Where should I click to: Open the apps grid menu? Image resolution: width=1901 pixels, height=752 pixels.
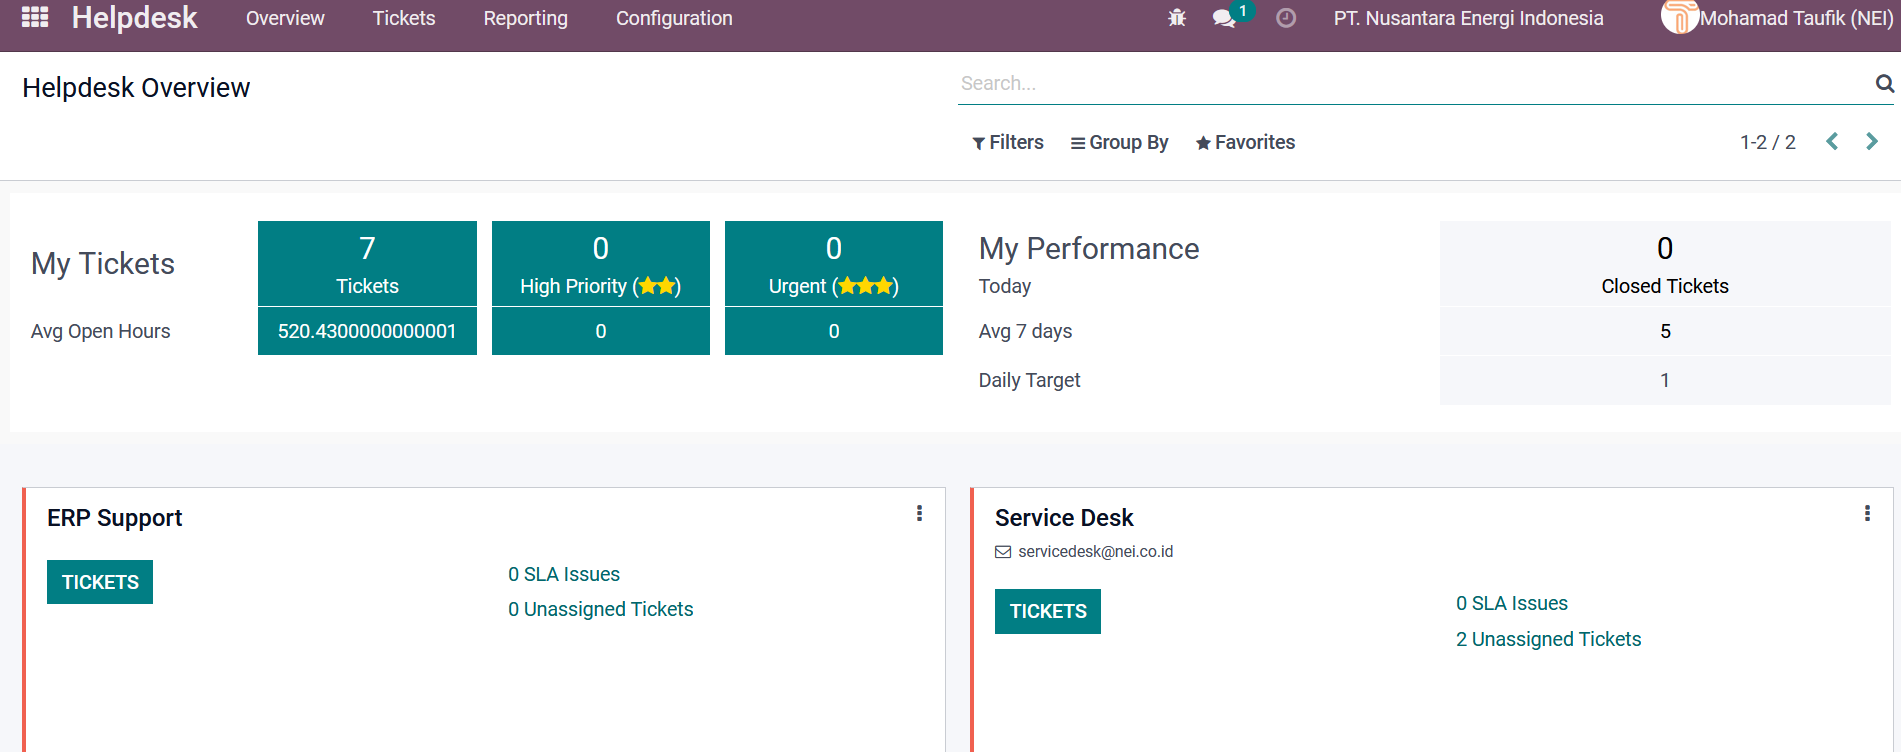pos(35,17)
